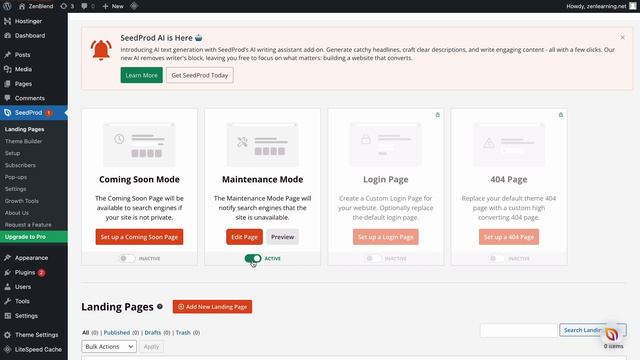Click Add New Landing Page button
This screenshot has height=360, width=640.
(212, 307)
